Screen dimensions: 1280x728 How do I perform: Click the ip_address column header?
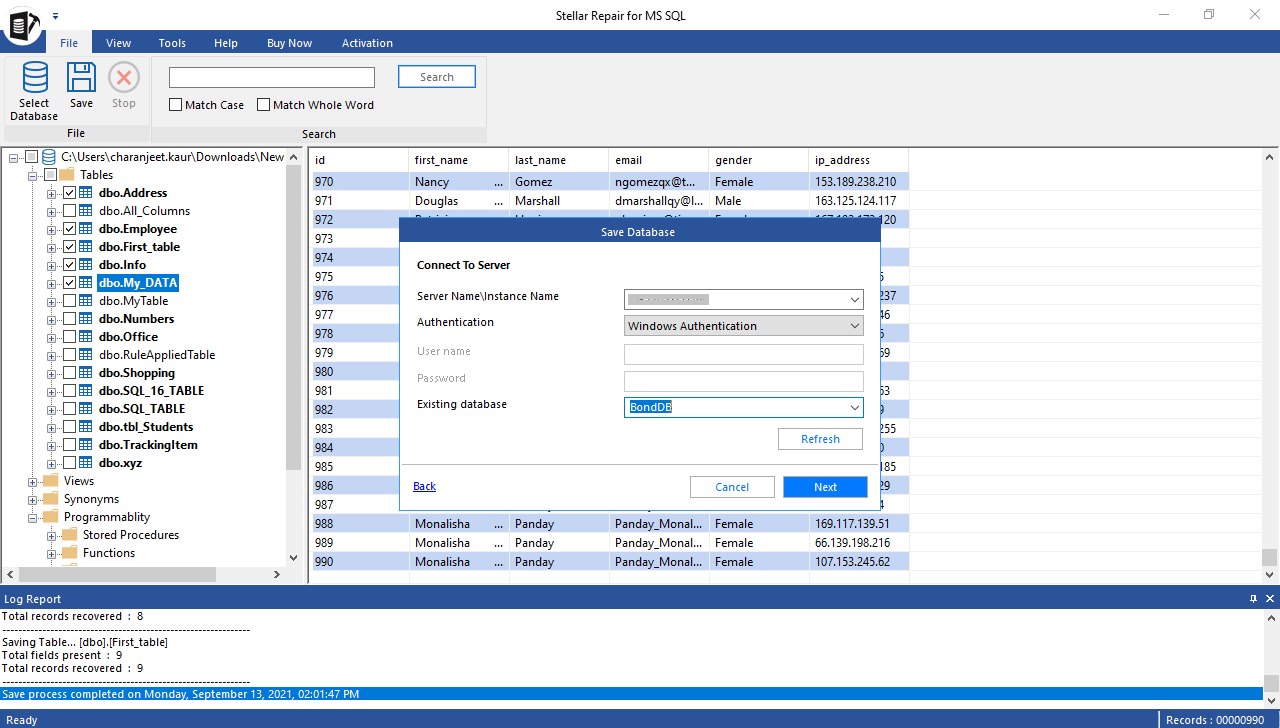pos(859,160)
